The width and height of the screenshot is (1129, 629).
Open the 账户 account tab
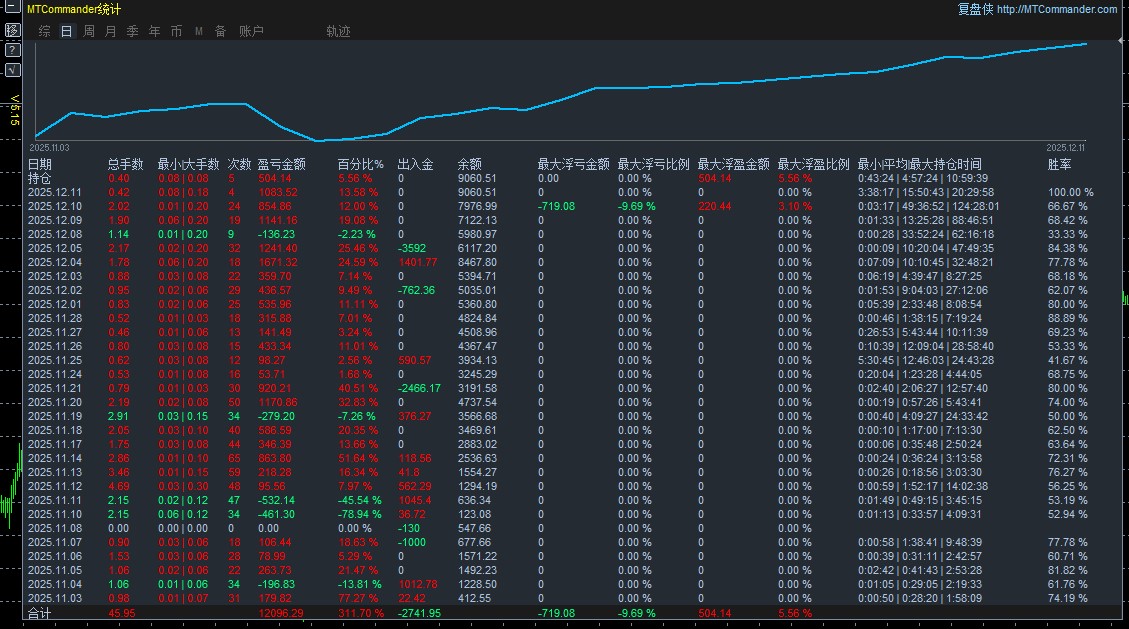pyautogui.click(x=251, y=31)
